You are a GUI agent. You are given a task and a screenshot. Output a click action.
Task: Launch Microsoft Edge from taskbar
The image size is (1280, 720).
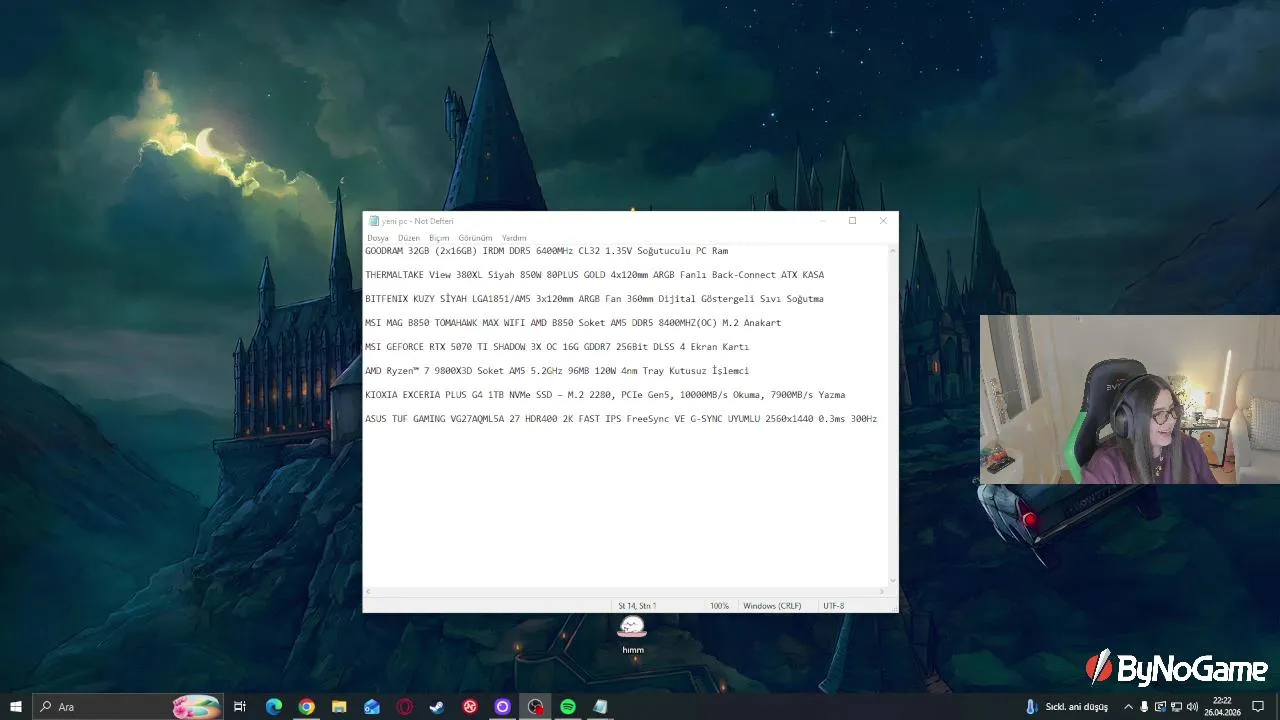click(x=273, y=707)
